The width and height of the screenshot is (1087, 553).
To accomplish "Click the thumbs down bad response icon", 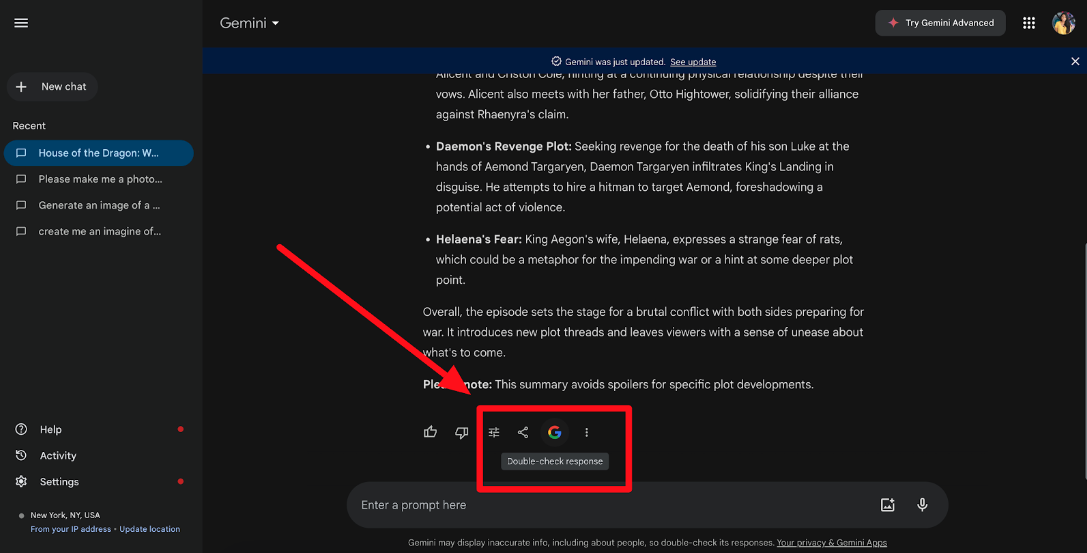I will (x=461, y=432).
